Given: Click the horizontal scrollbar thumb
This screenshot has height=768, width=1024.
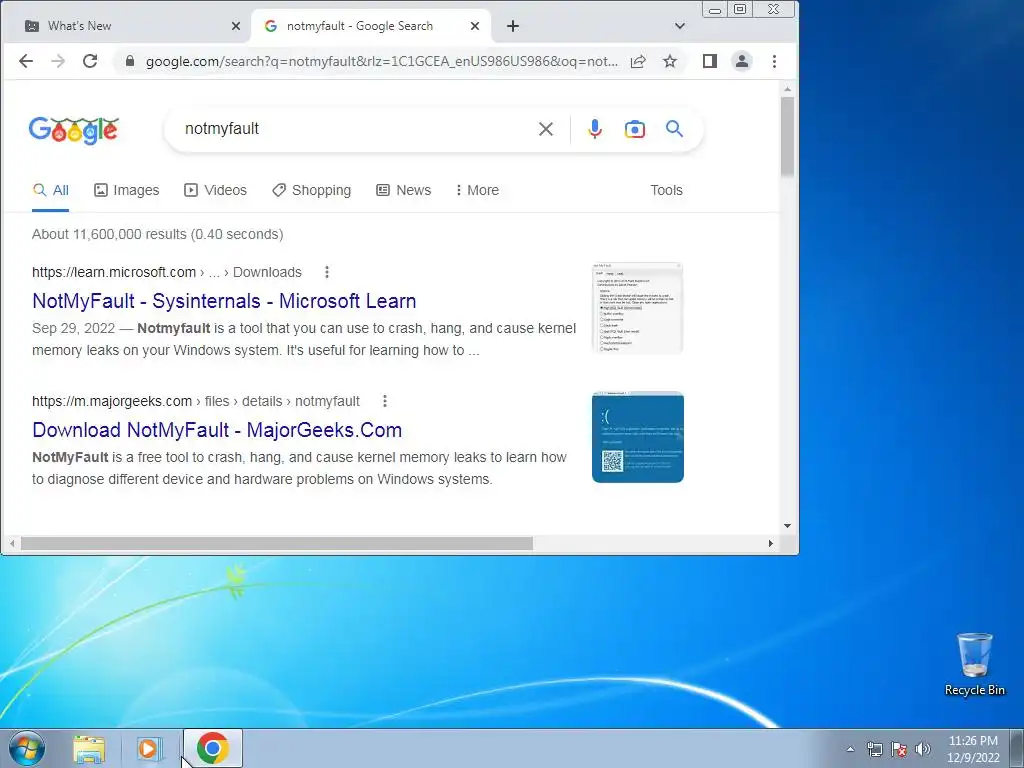Looking at the screenshot, I should pos(277,543).
